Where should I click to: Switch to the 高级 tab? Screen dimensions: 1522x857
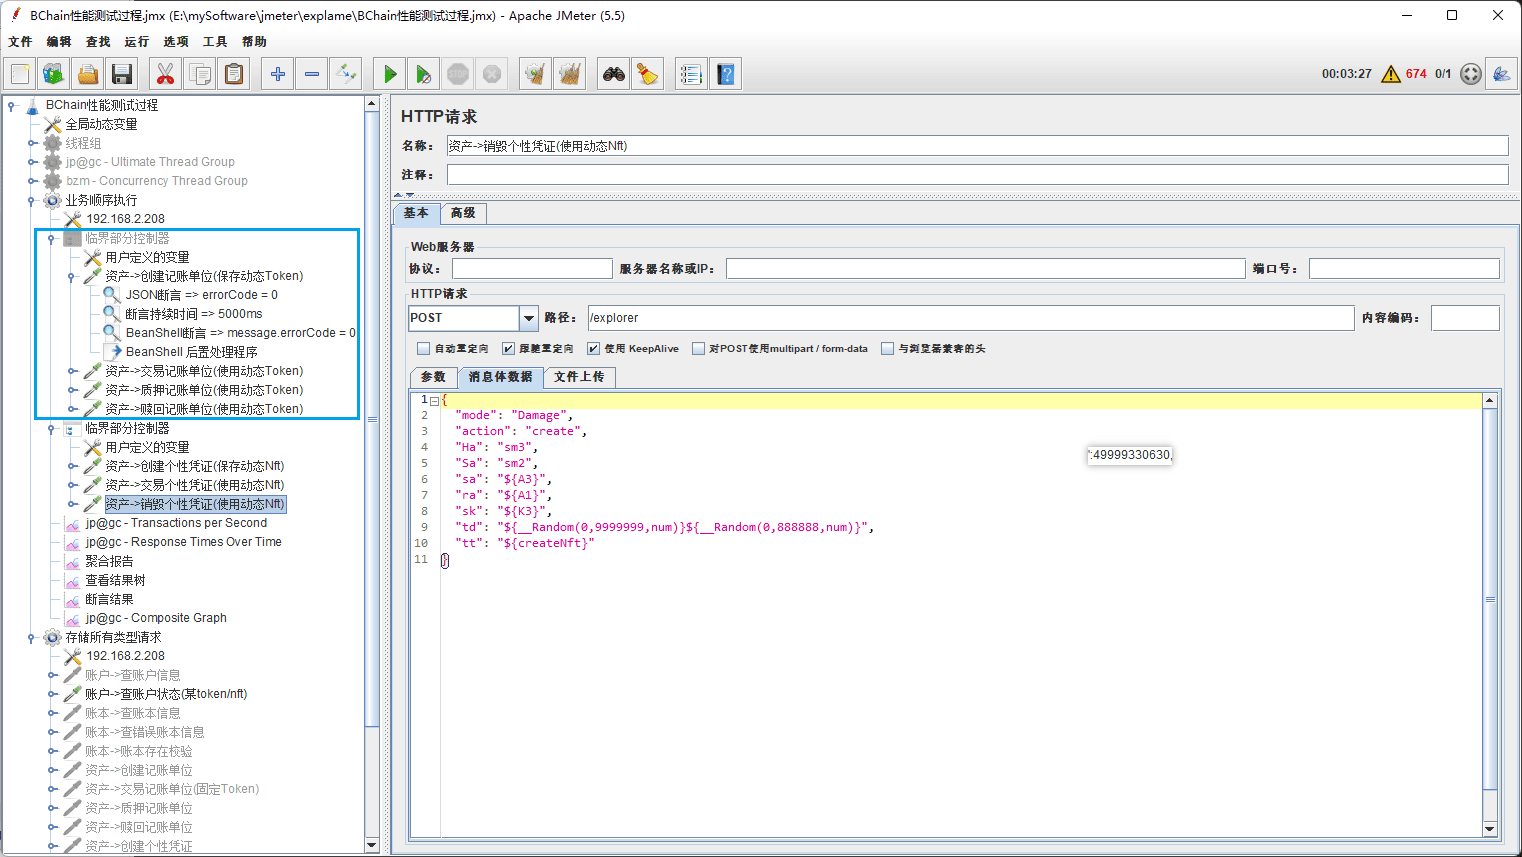pyautogui.click(x=463, y=213)
